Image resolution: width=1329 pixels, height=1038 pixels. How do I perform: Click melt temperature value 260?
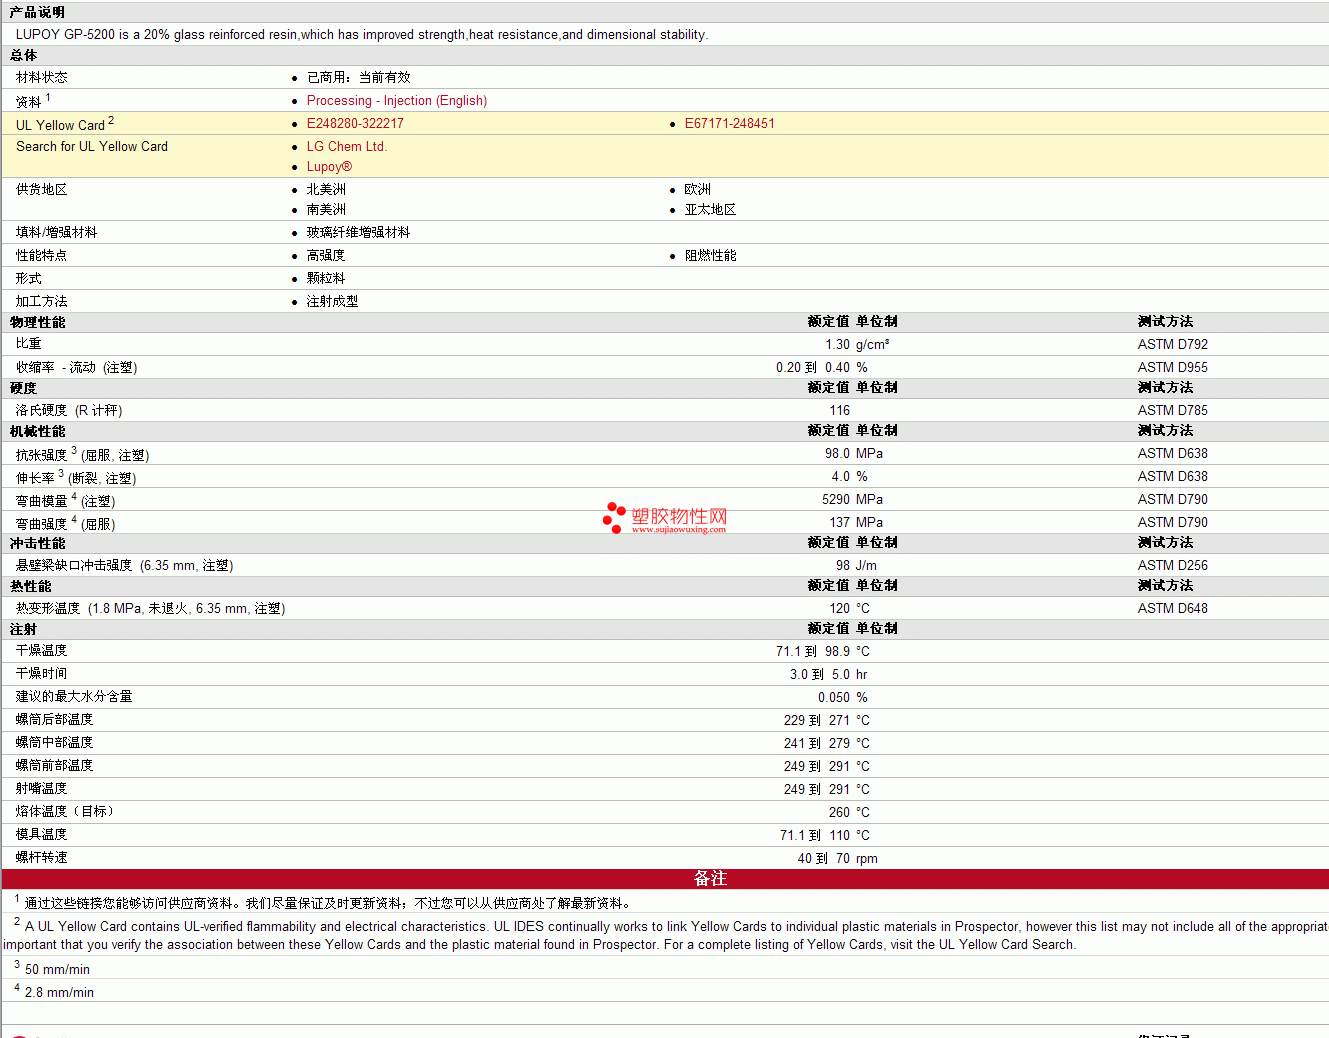point(839,813)
